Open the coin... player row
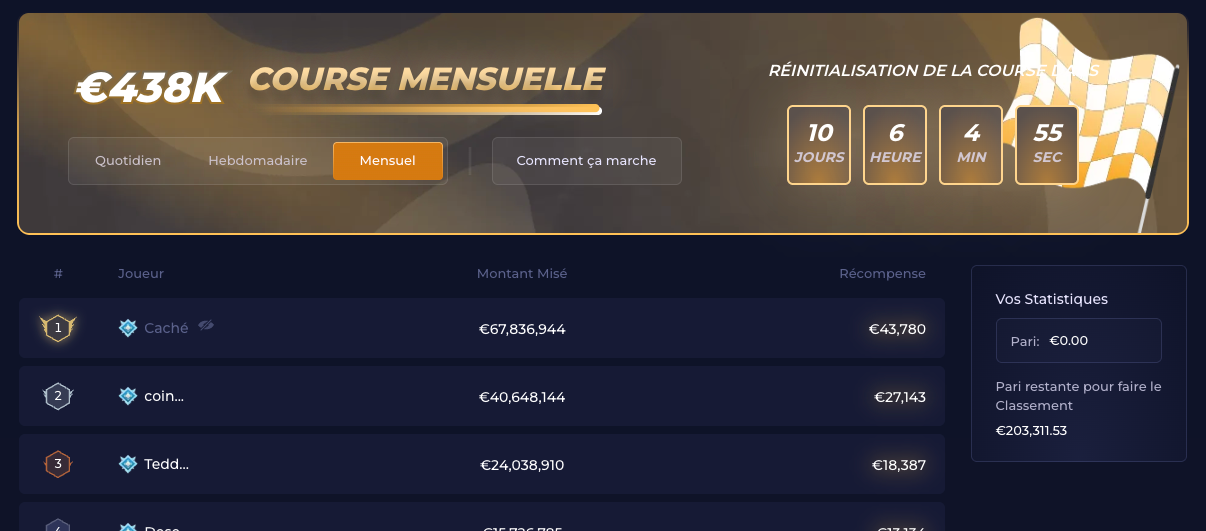The height and width of the screenshot is (531, 1206). click(482, 396)
